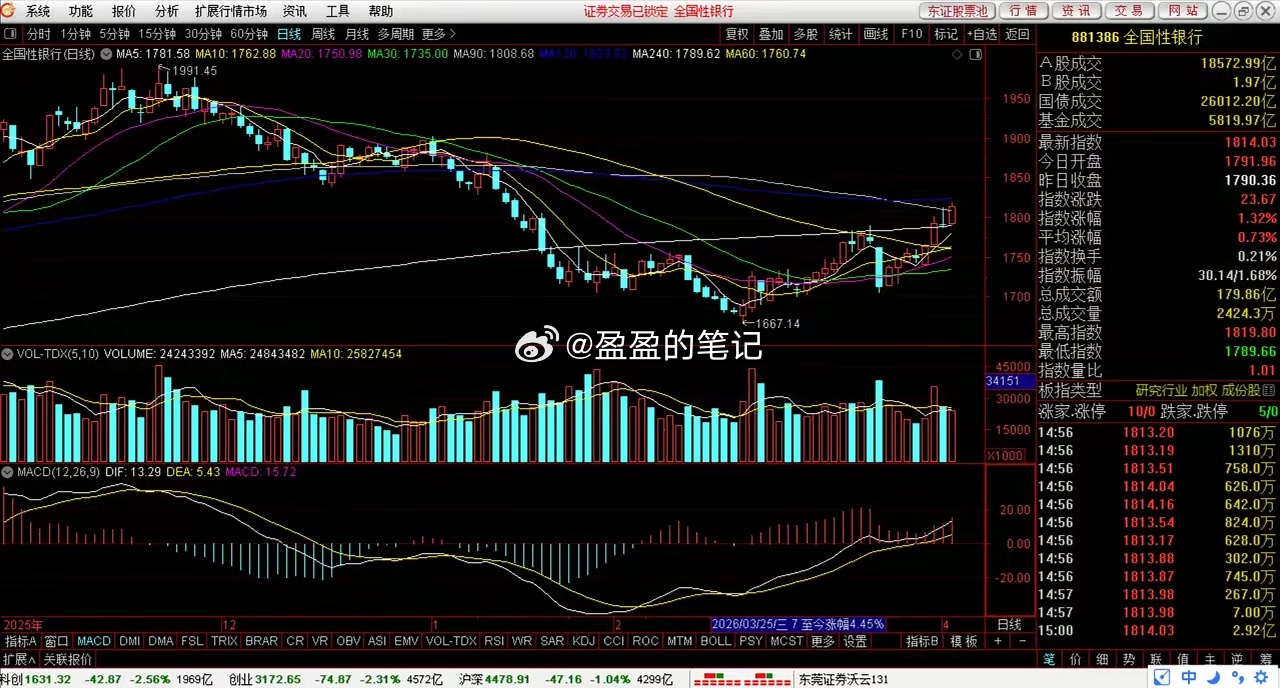The width and height of the screenshot is (1280, 688).
Task: Click the 统计 toolbar button
Action: tap(841, 34)
